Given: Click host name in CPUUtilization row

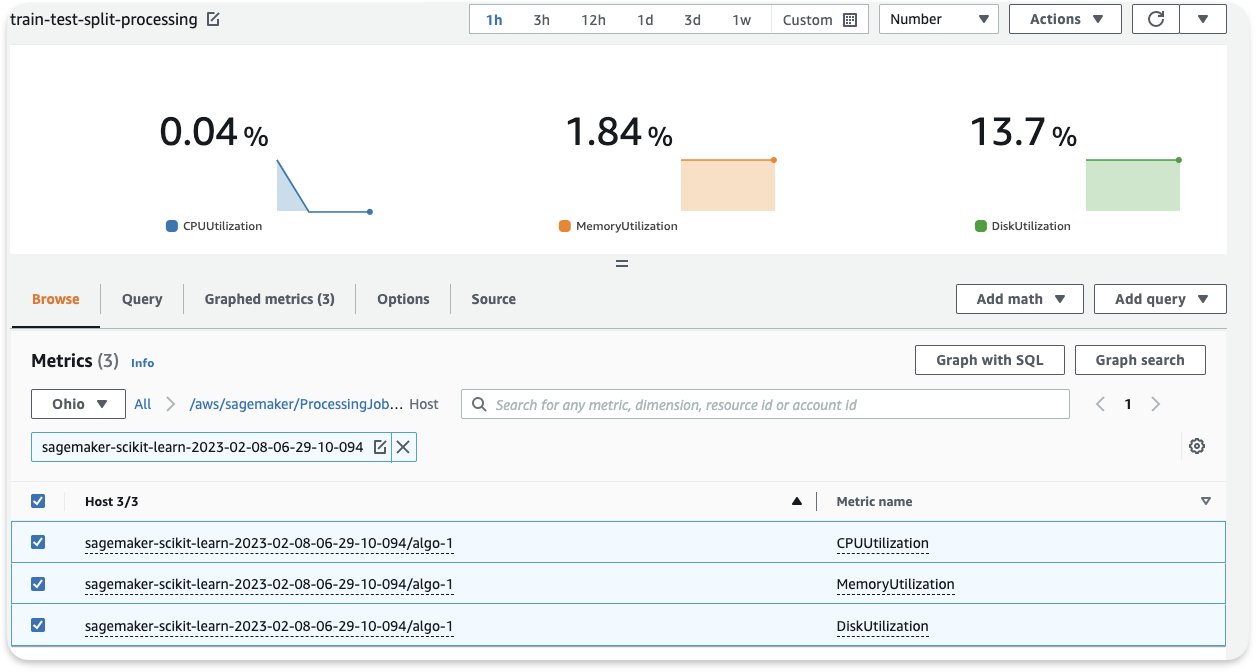Looking at the screenshot, I should click(269, 543).
